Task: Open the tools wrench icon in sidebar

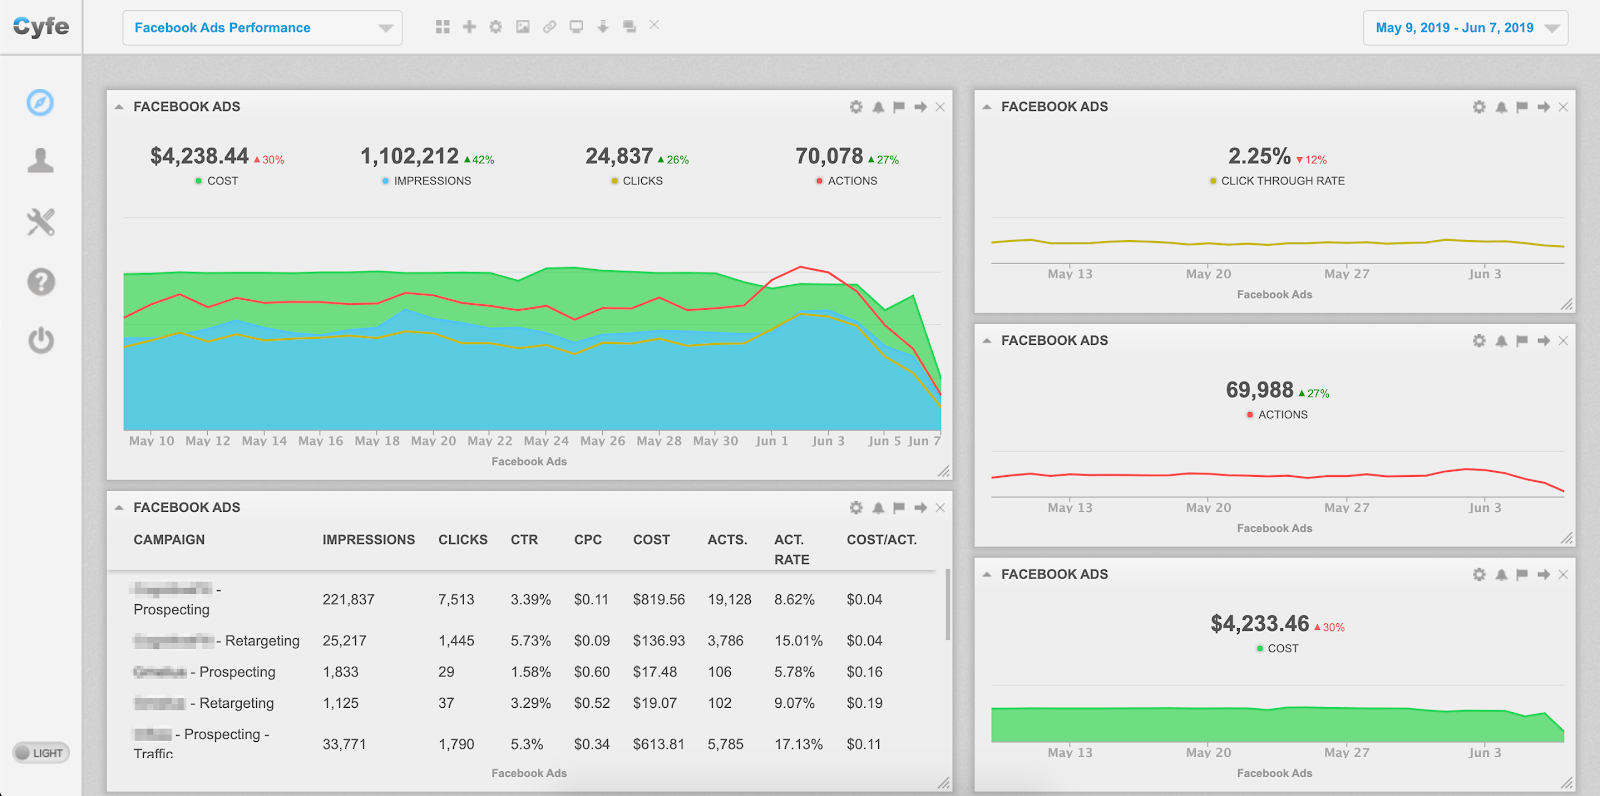Action: [40, 221]
